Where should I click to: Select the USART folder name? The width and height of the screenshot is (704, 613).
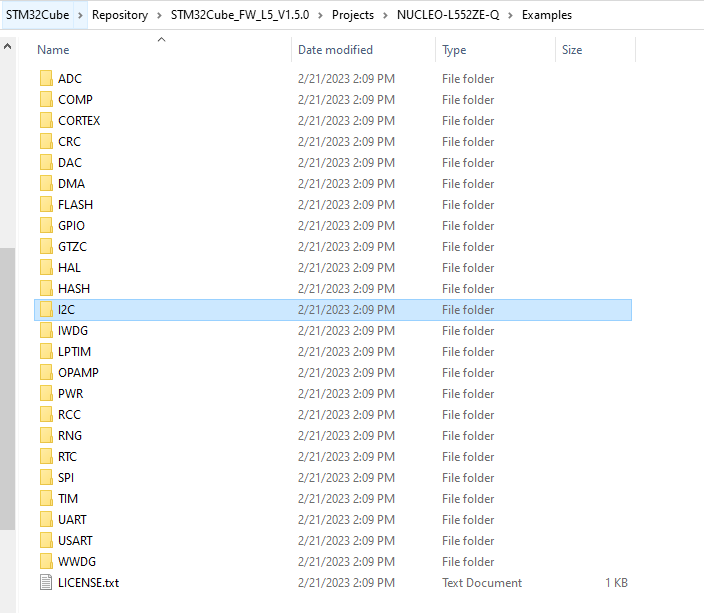coord(75,541)
